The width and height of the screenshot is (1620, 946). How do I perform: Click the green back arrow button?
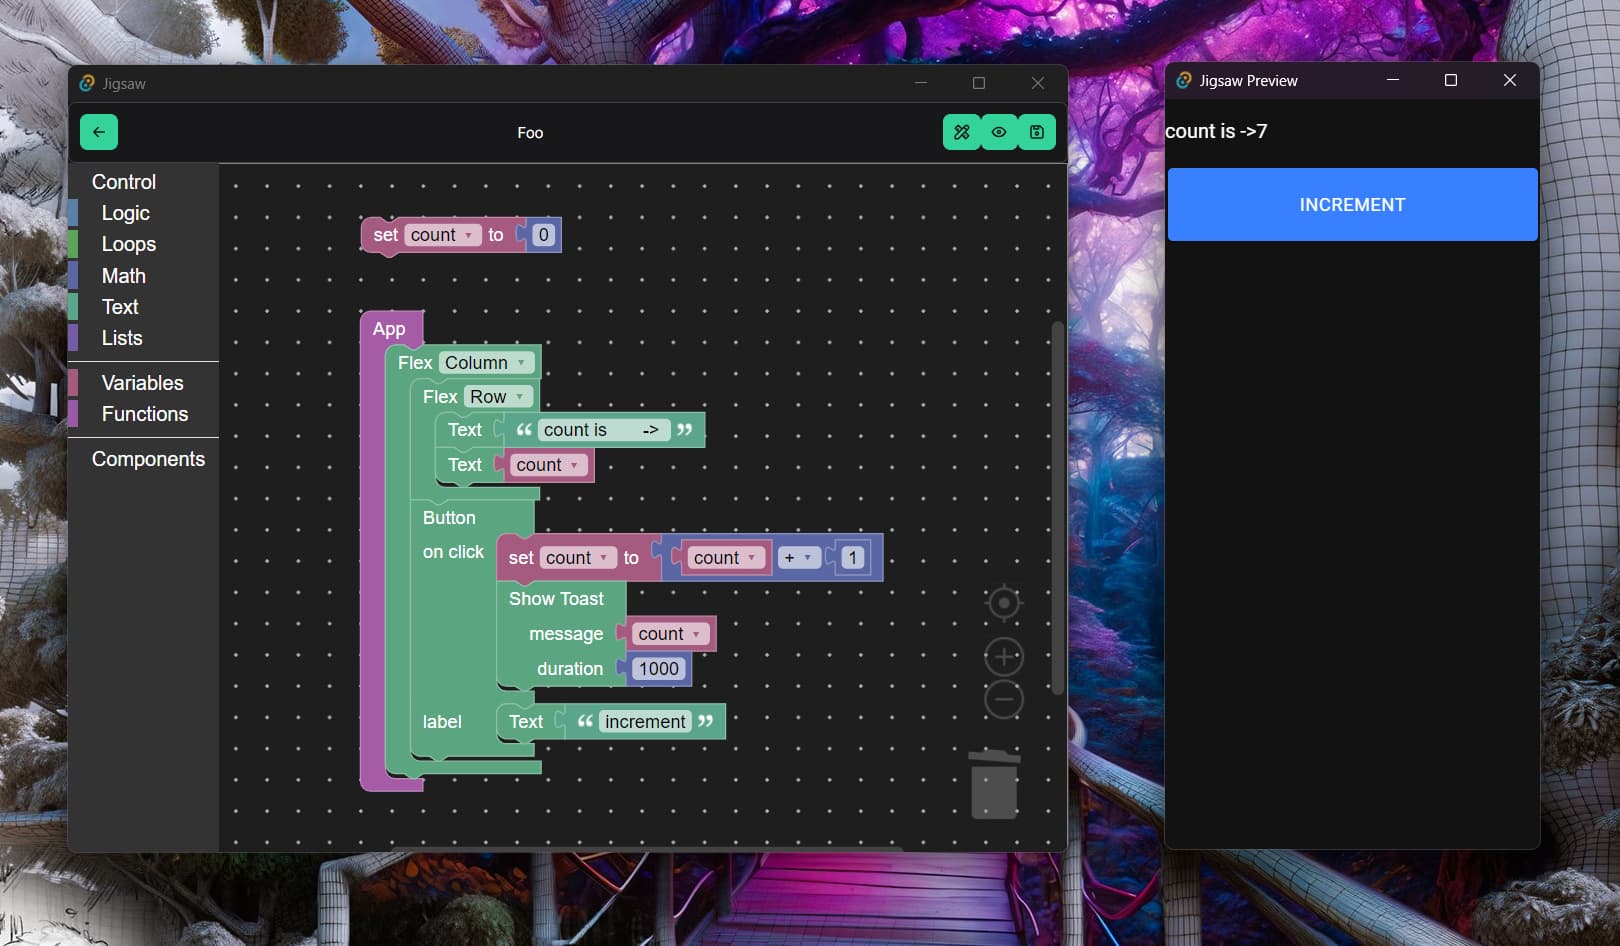[x=99, y=132]
